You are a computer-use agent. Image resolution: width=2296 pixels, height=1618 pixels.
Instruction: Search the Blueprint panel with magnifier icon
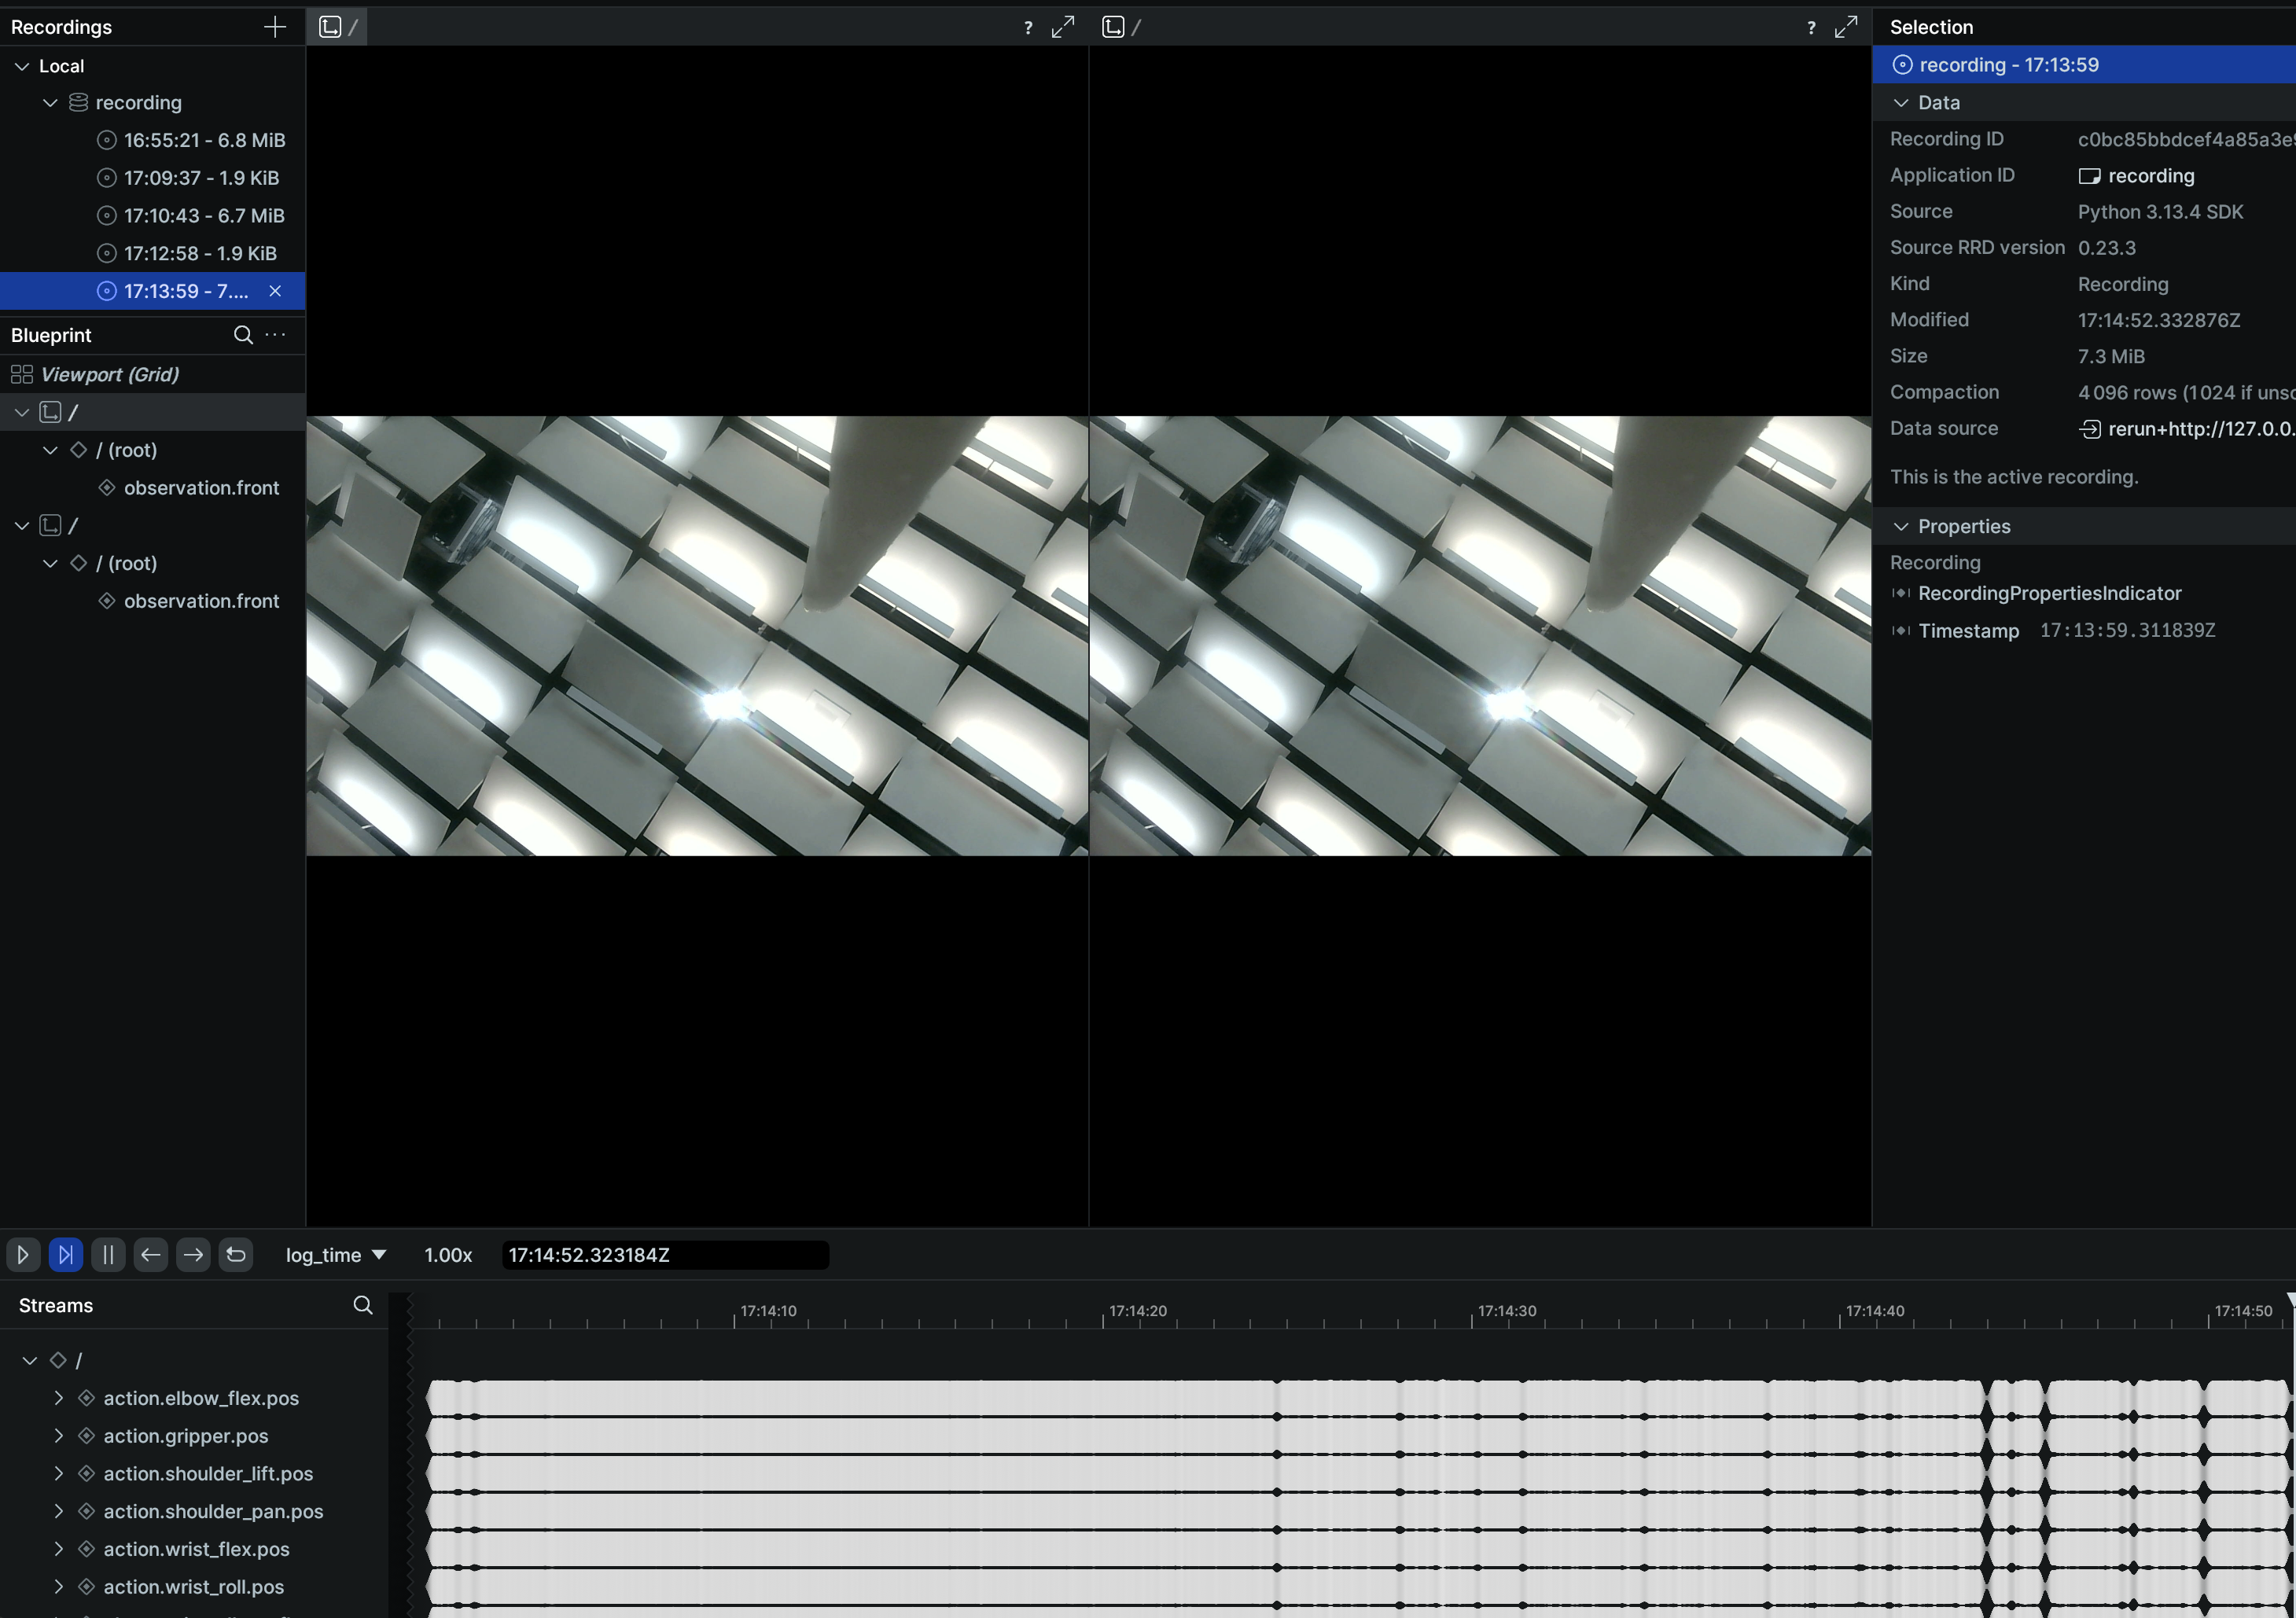tap(243, 335)
